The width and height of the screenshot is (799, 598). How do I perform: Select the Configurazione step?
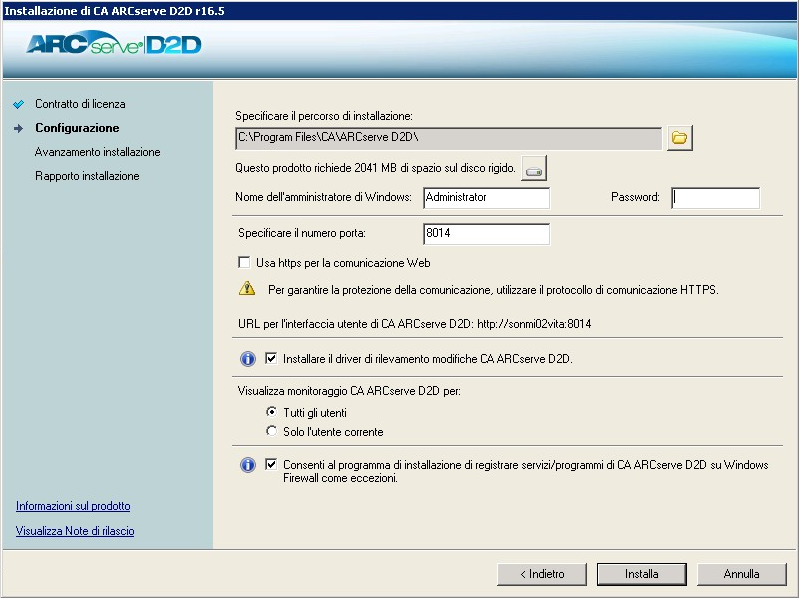(x=77, y=128)
